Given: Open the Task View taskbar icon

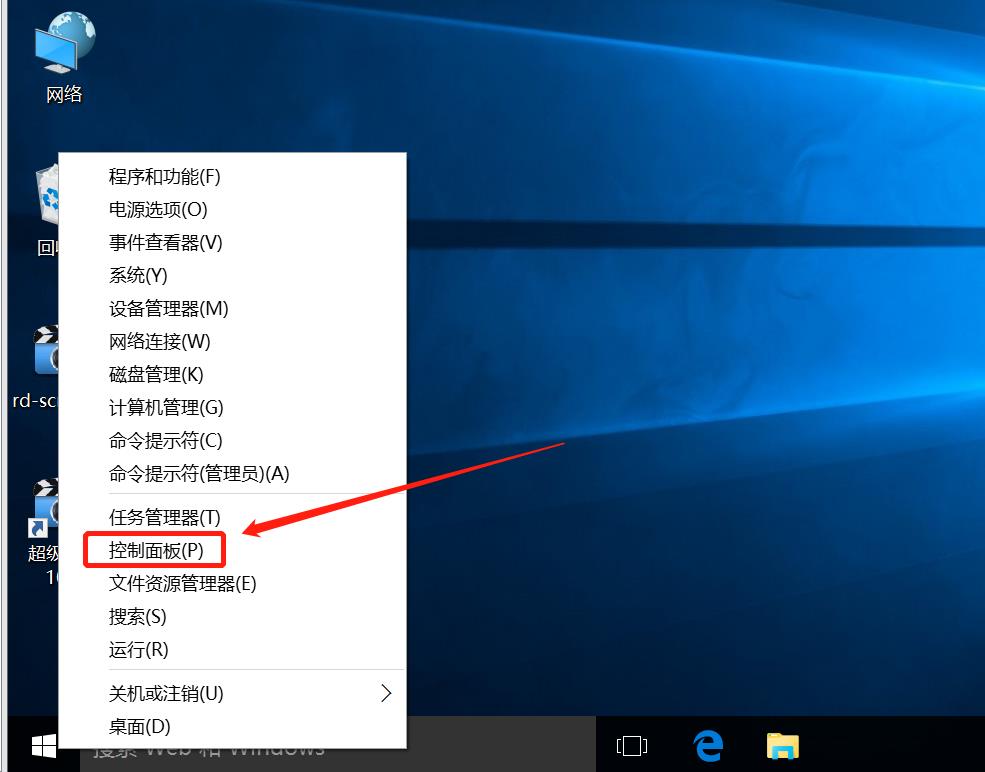Looking at the screenshot, I should (x=632, y=746).
